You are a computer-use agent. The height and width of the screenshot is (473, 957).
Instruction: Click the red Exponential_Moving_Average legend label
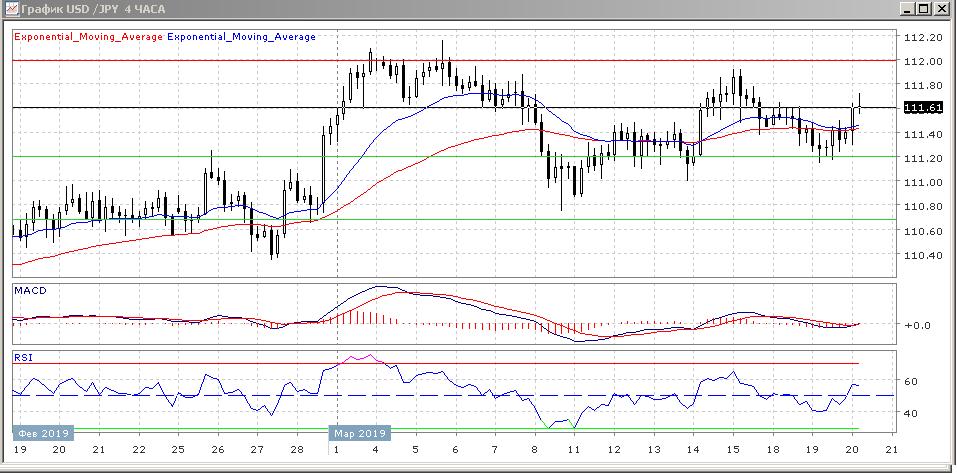click(x=88, y=37)
